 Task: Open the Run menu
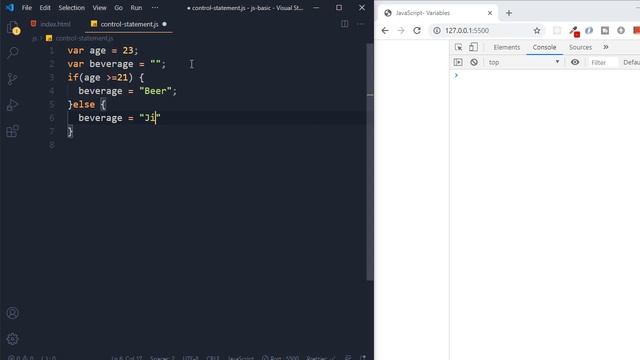136,8
